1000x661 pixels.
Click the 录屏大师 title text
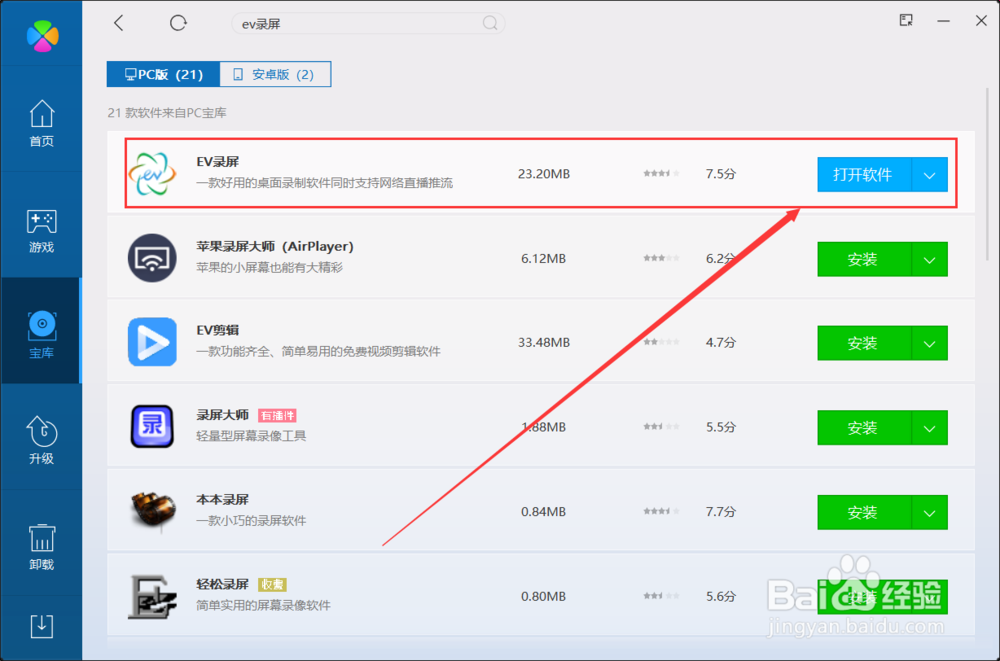click(223, 415)
